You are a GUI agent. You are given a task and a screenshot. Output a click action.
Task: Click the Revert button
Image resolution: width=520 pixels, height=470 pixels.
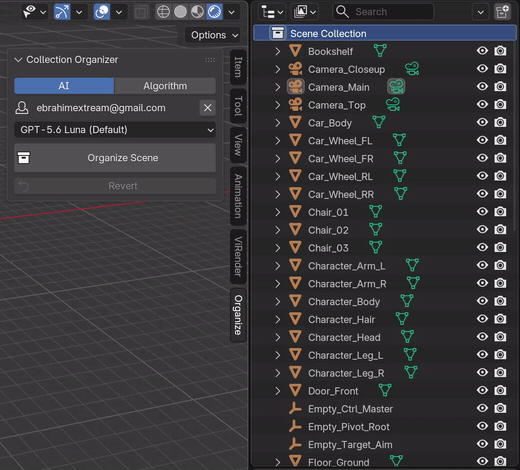(115, 186)
